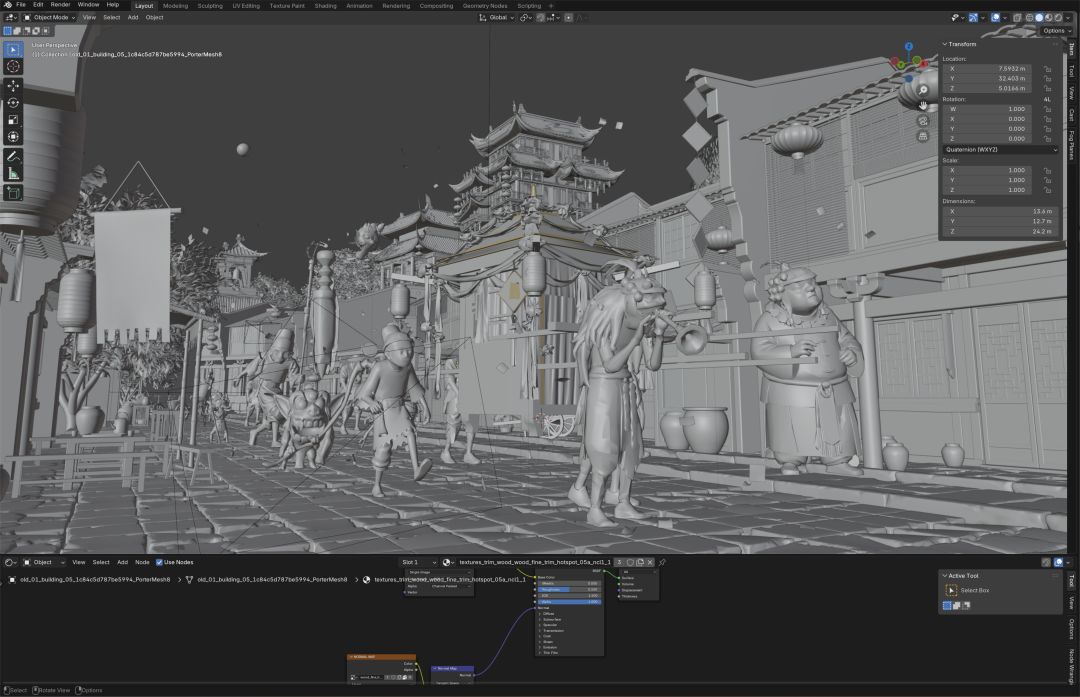Open viewport Add menu
The width and height of the screenshot is (1080, 697).
click(x=133, y=18)
